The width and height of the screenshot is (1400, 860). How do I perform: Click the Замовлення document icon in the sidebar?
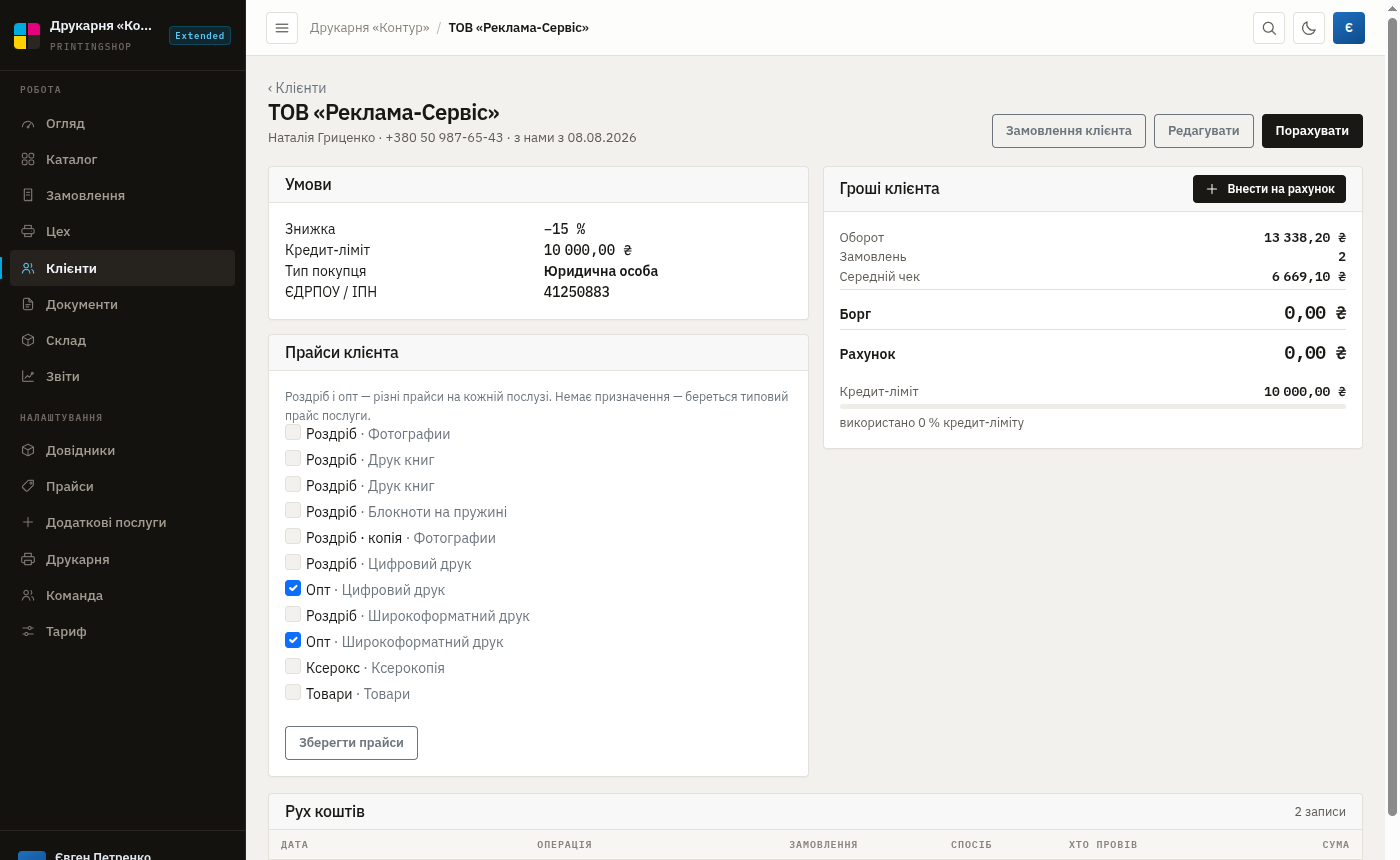pos(28,196)
